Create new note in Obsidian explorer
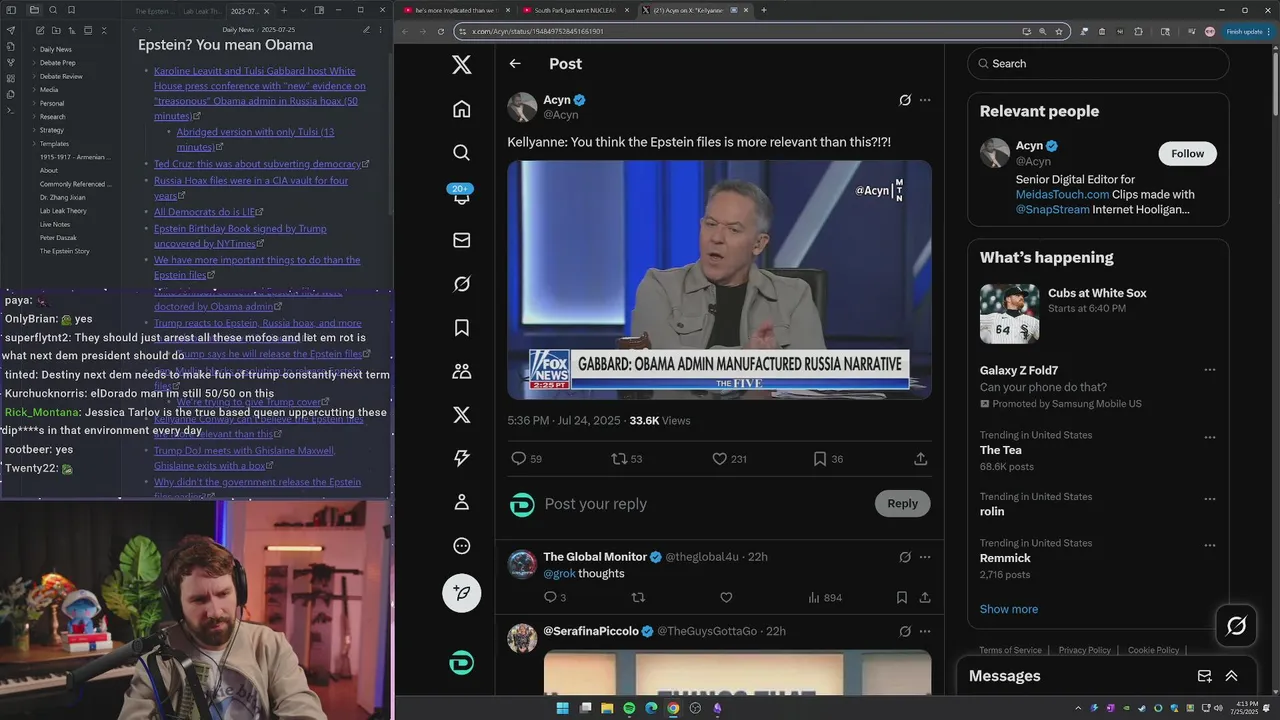The image size is (1280, 720). (x=39, y=31)
